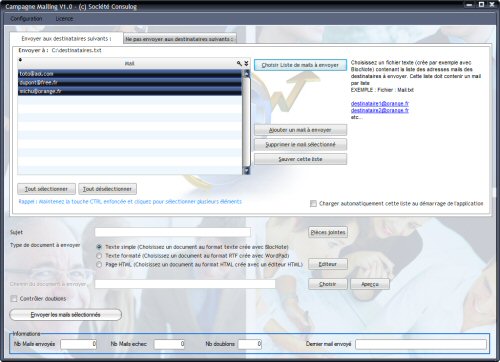Open the 'Editeur' button
Screen dimensions: 500x362
click(328, 264)
